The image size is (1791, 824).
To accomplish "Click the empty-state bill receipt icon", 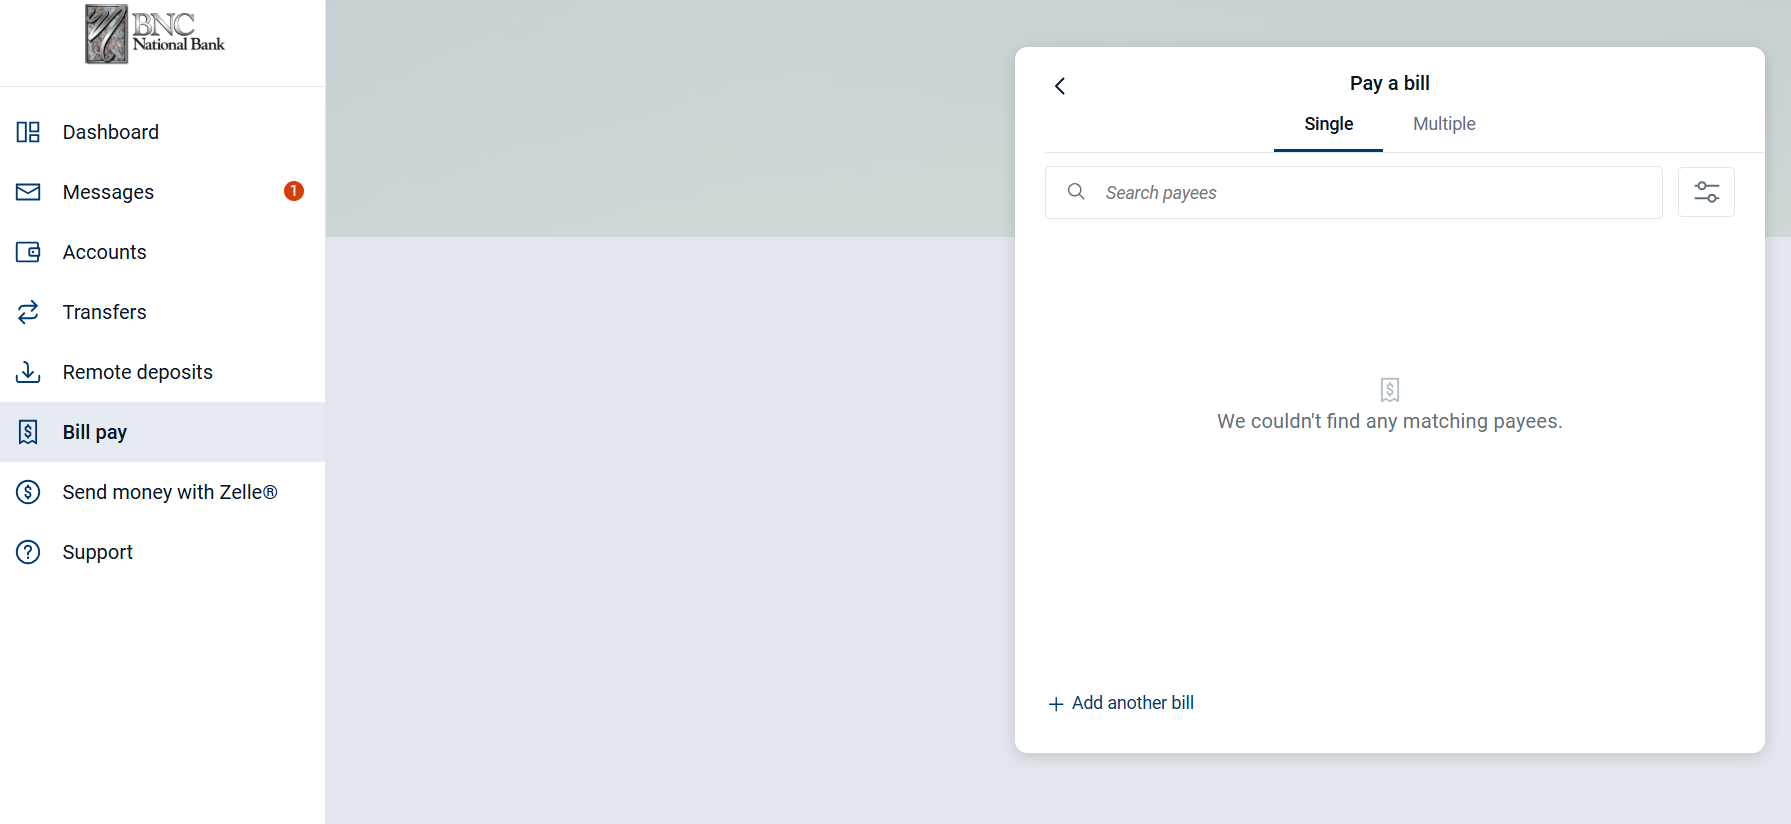I will pos(1390,389).
